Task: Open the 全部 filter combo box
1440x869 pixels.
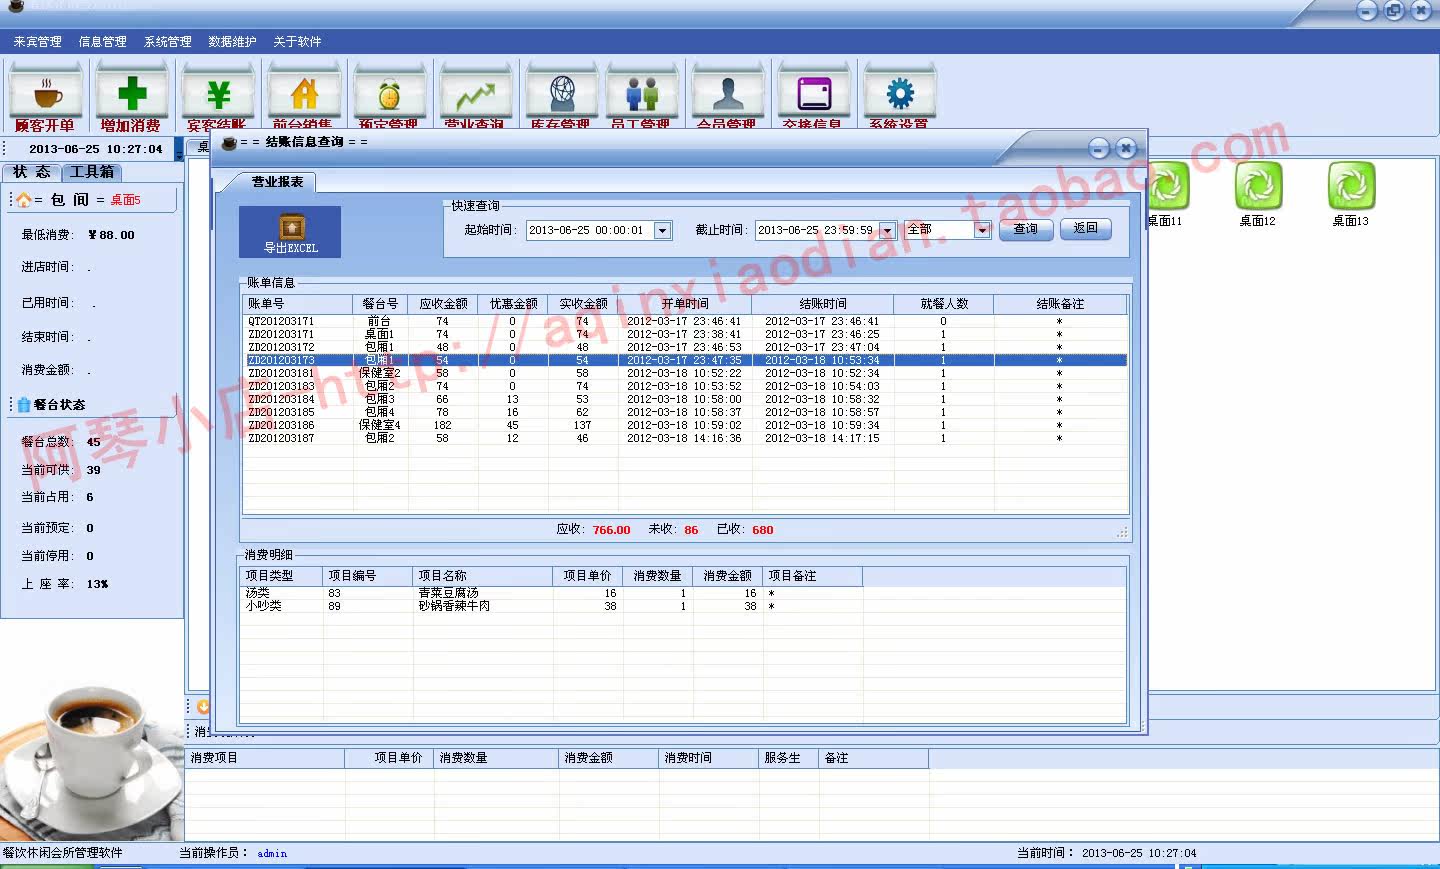Action: tap(947, 230)
